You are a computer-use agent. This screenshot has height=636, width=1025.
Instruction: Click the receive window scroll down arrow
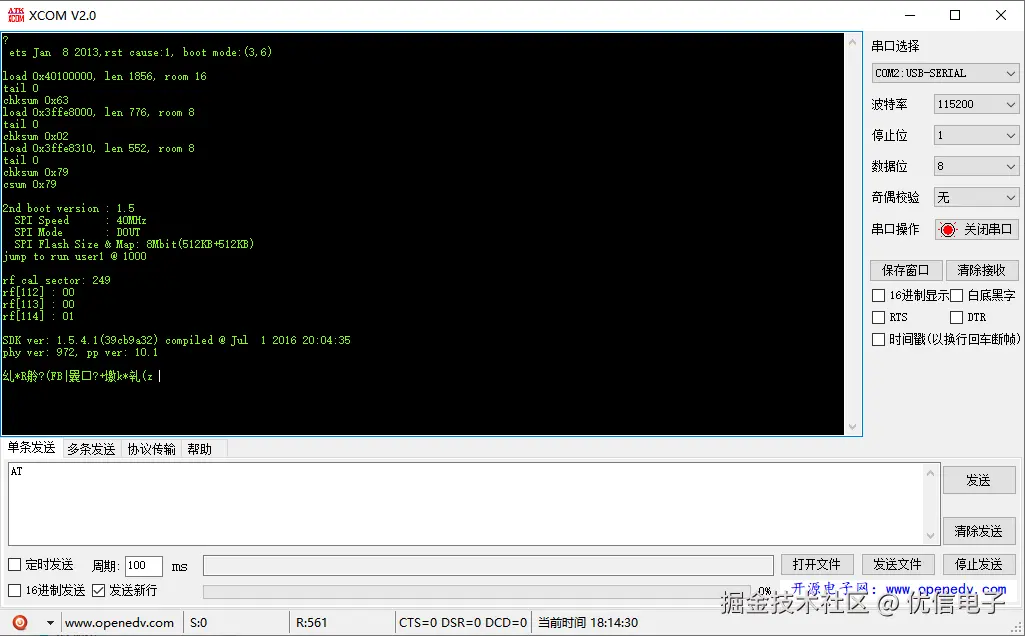click(852, 426)
